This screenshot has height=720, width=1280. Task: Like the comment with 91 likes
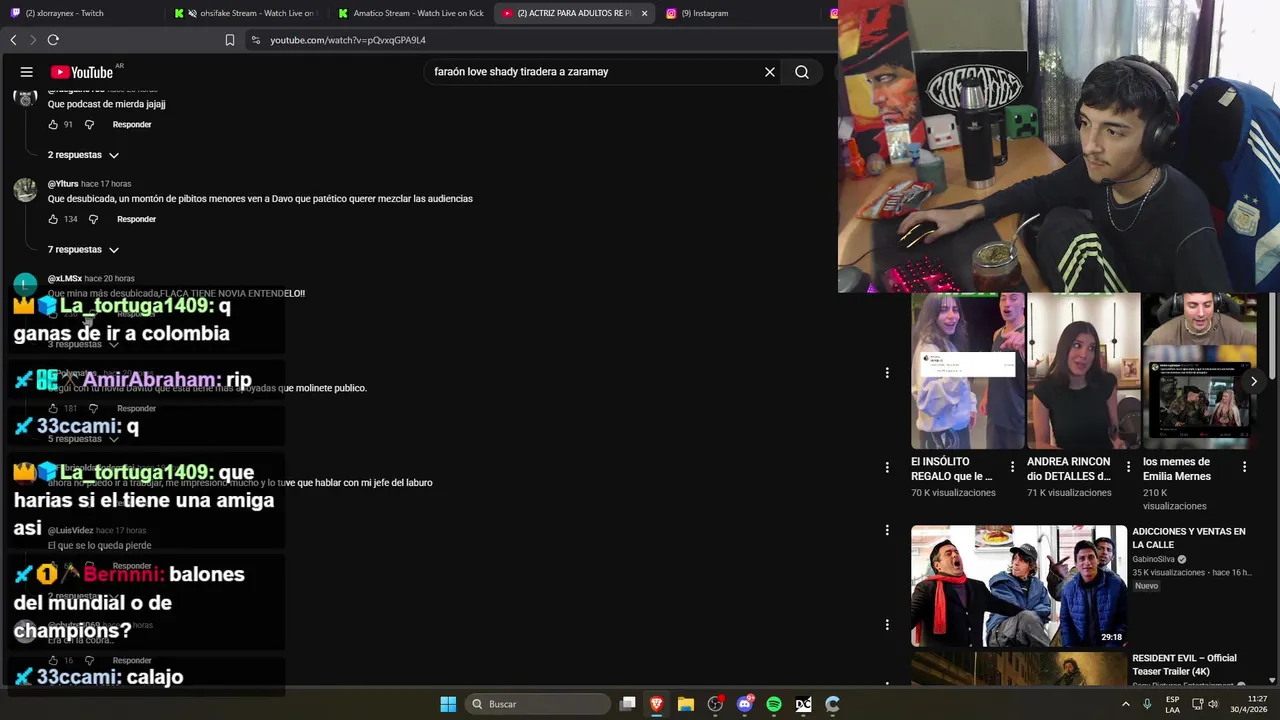53,125
